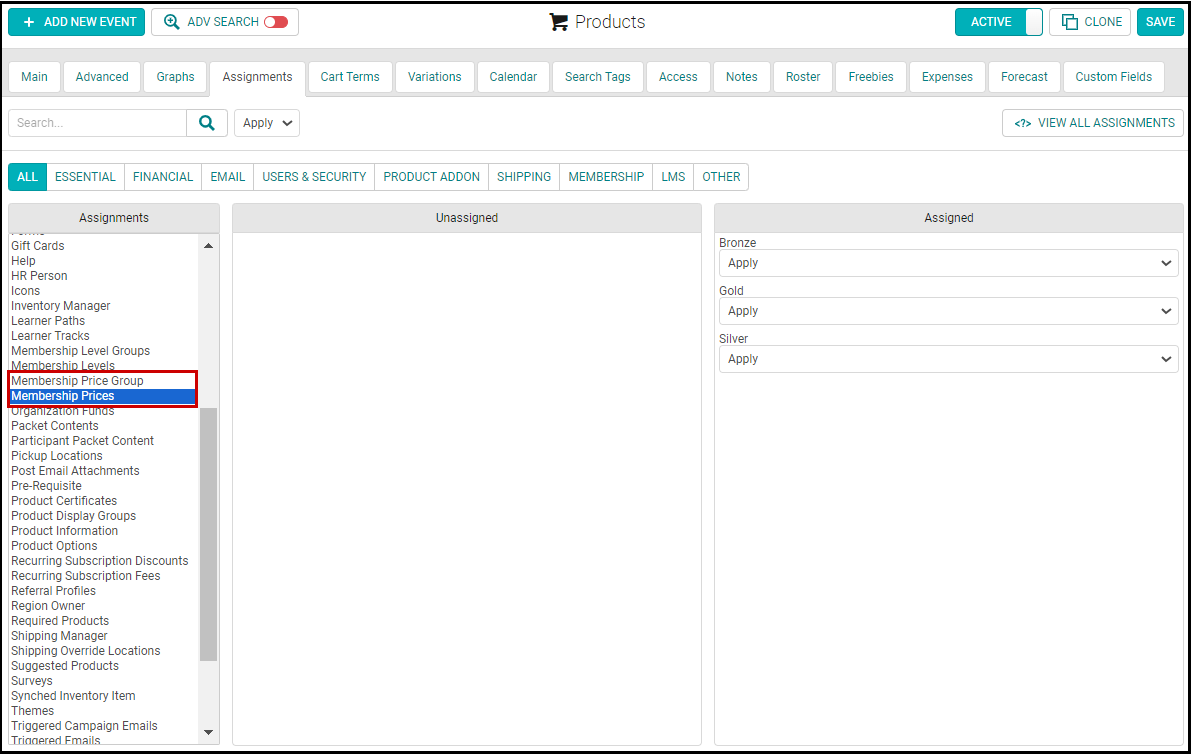Image resolution: width=1191 pixels, height=754 pixels.
Task: Expand the Gold Apply dropdown
Action: (x=948, y=311)
